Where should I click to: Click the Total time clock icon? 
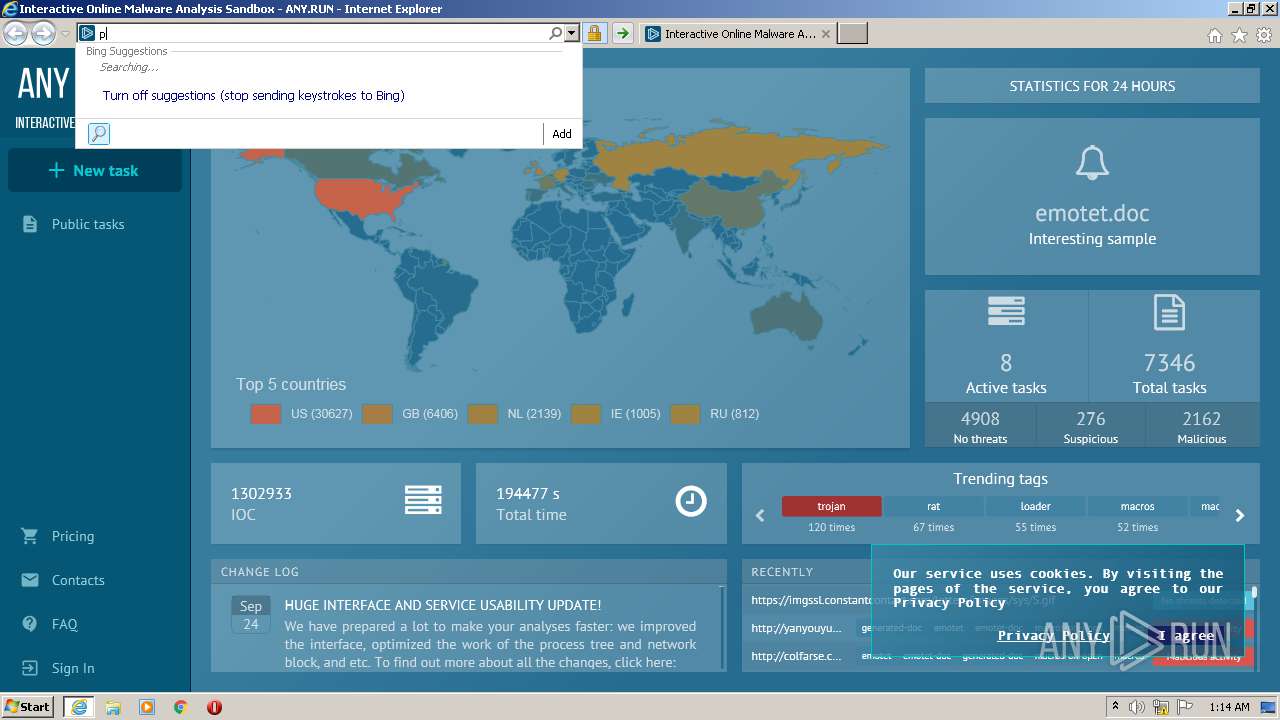pos(691,501)
